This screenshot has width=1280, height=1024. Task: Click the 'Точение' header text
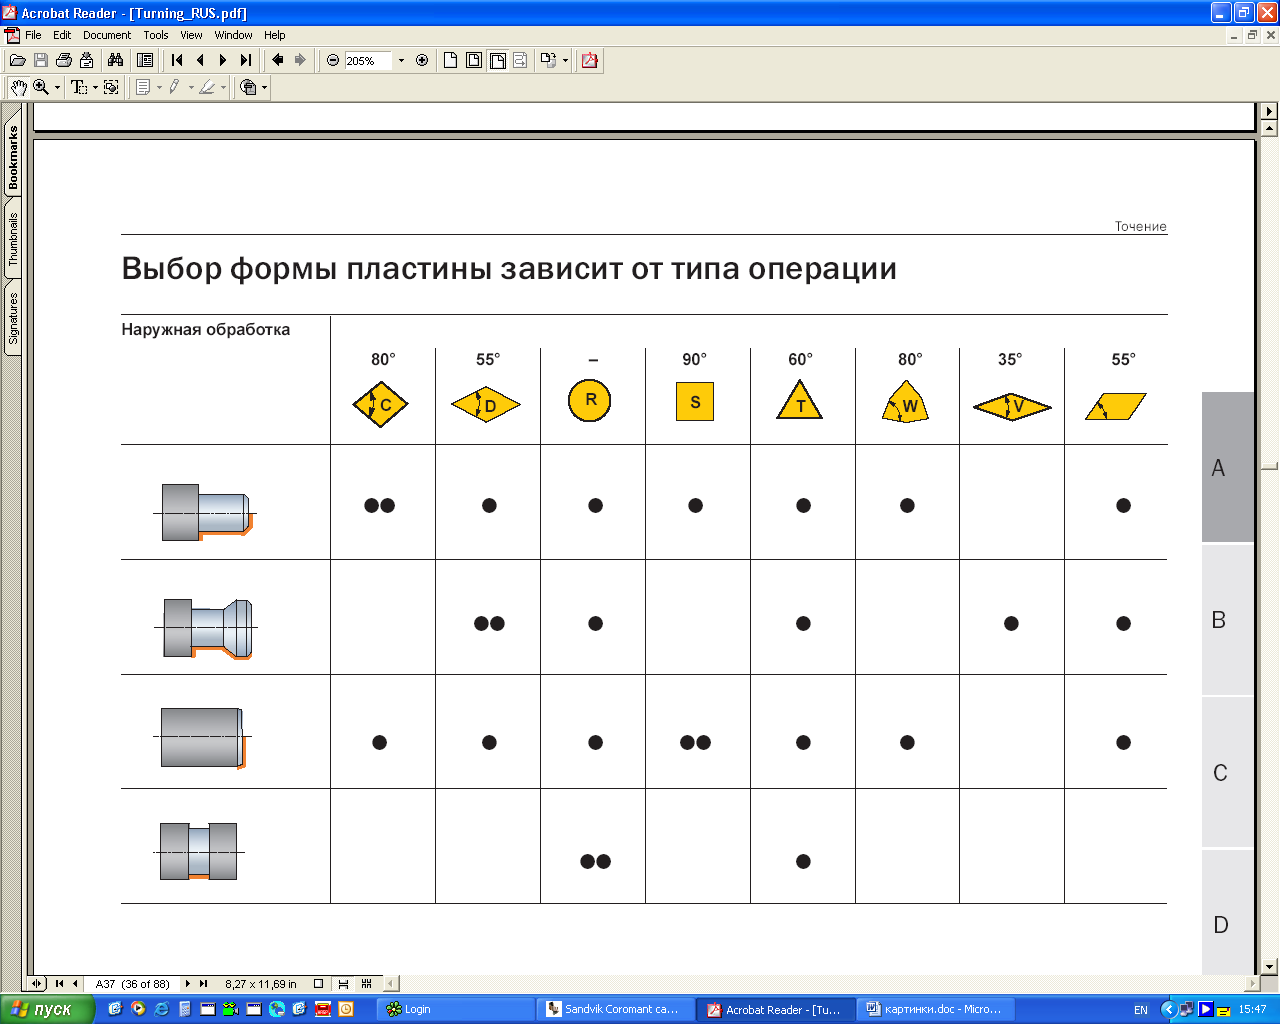[x=1141, y=226]
